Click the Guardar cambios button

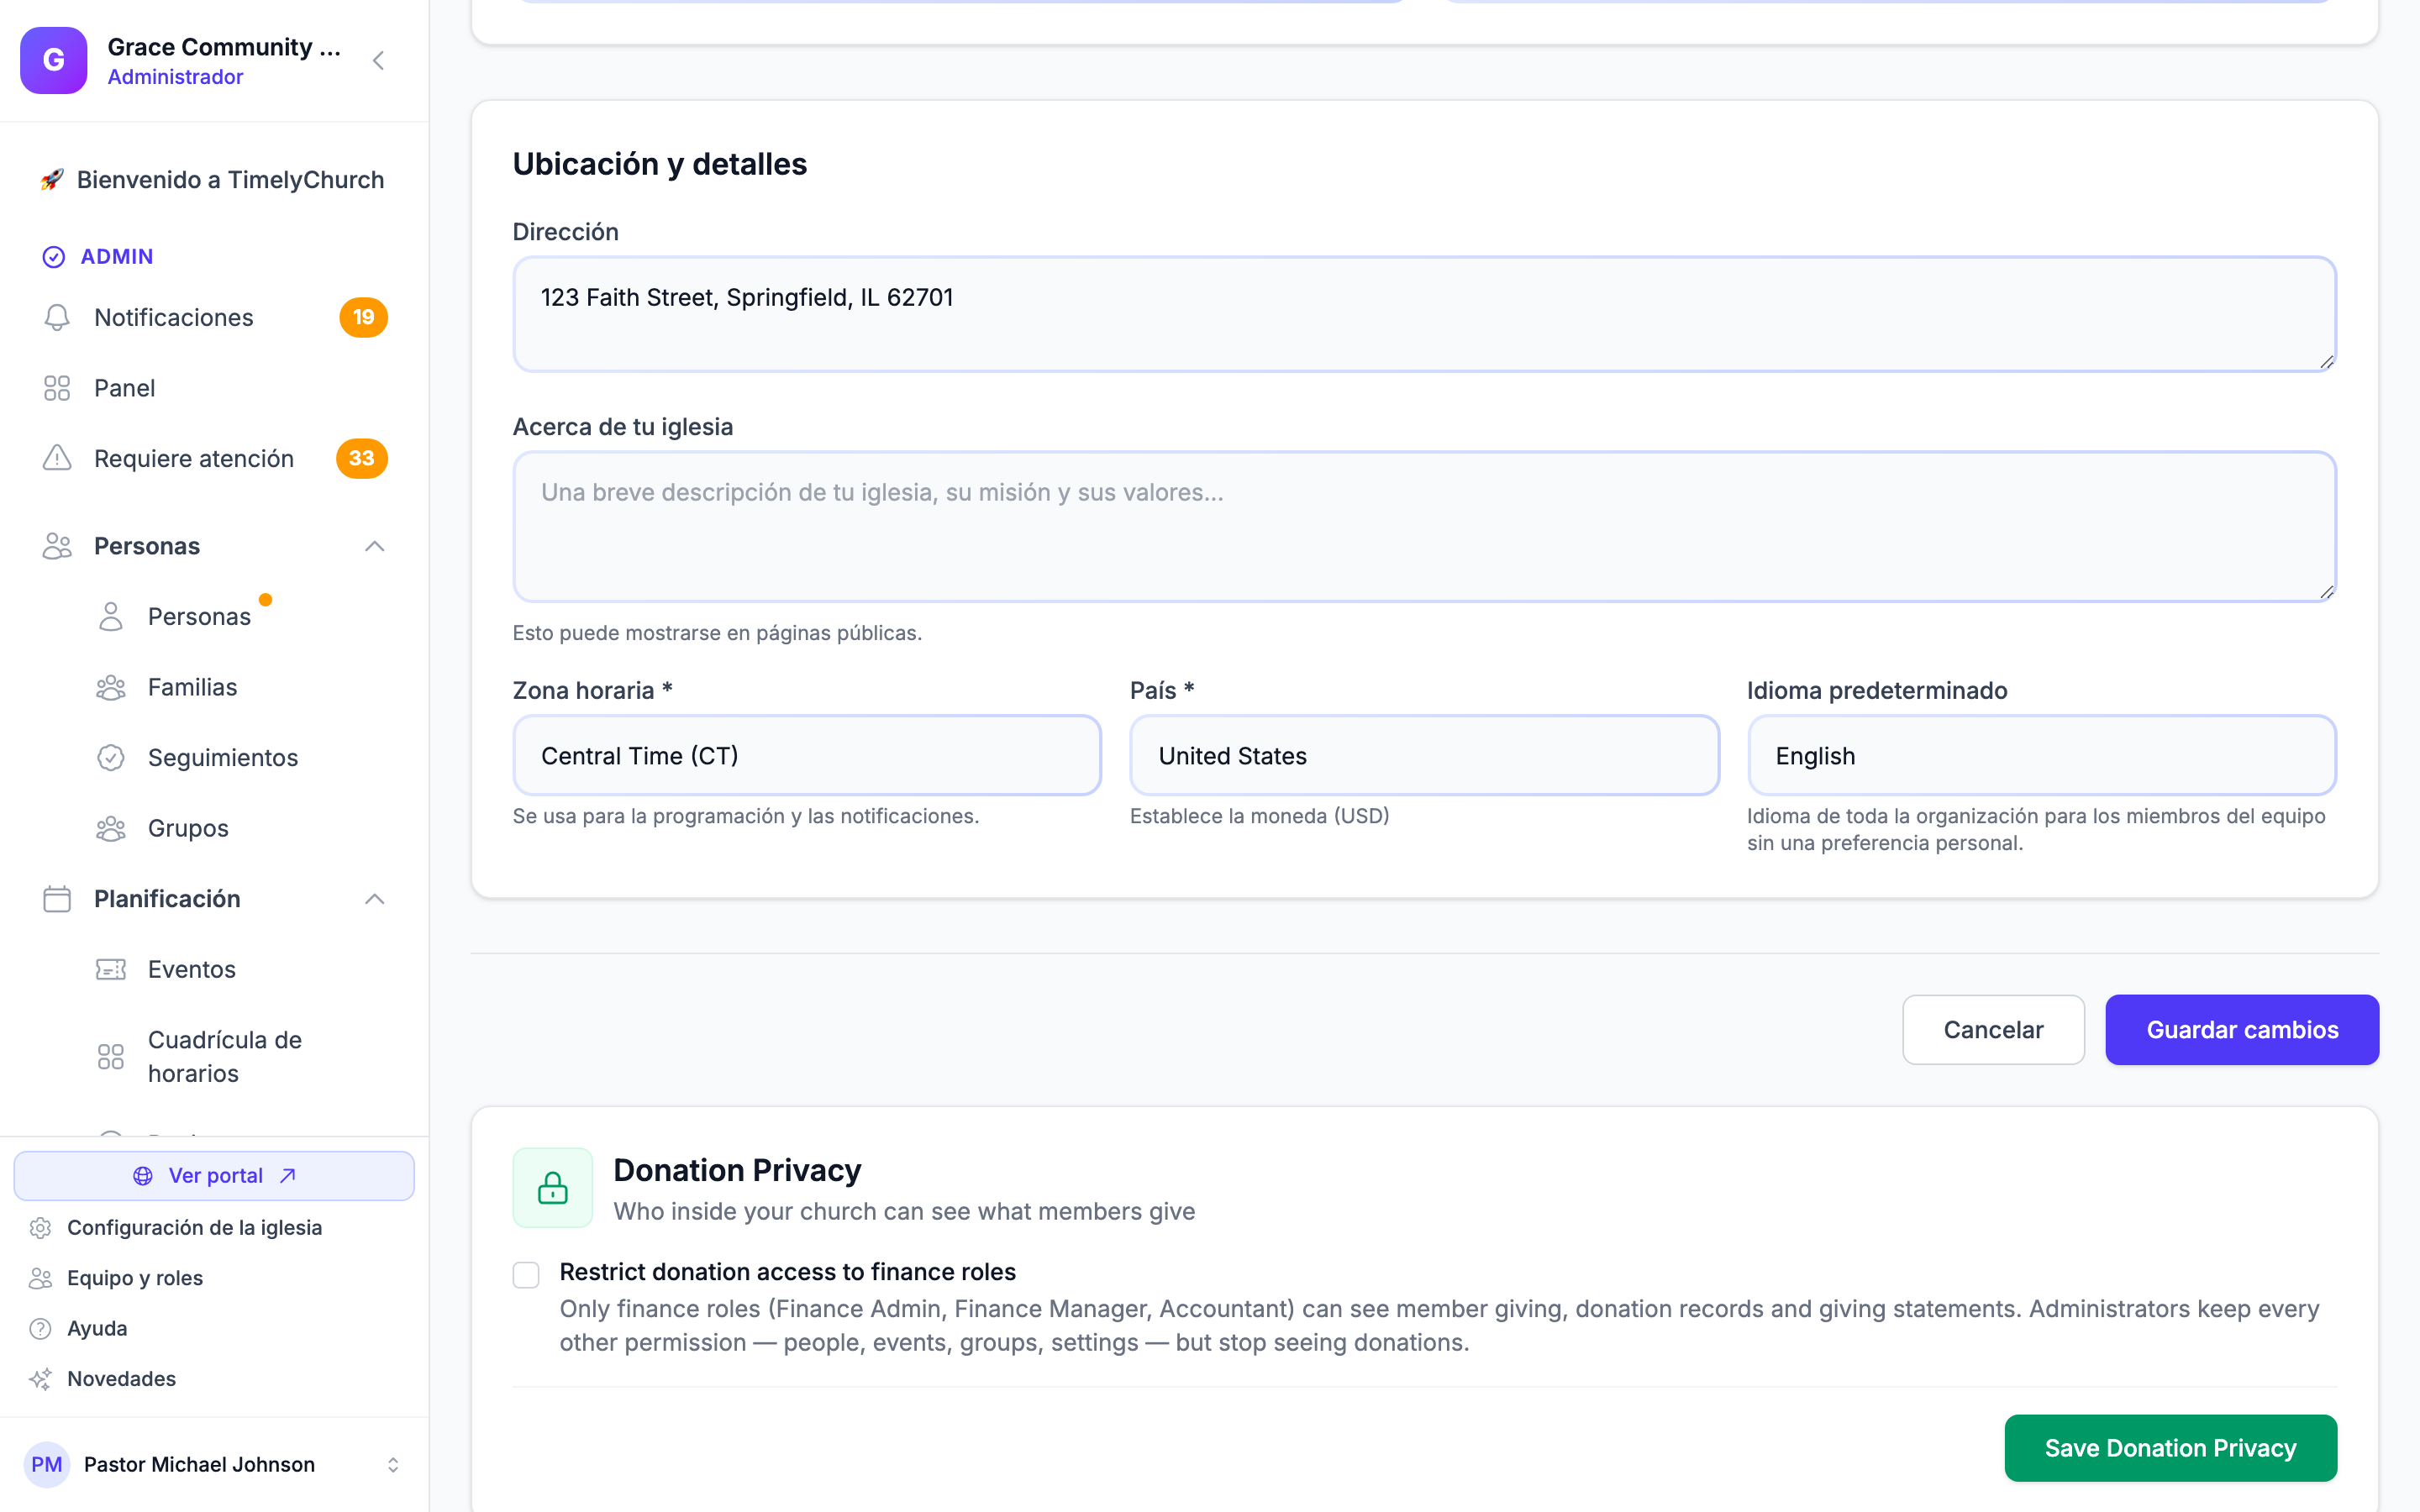point(2242,1030)
